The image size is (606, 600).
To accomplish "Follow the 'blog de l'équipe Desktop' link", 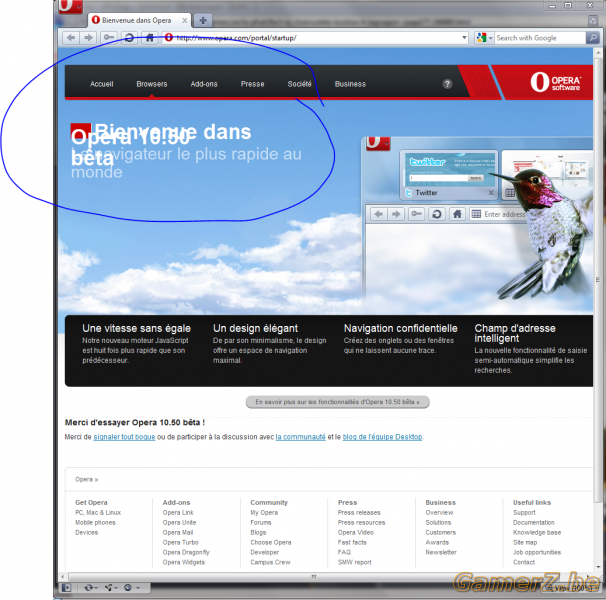I will coord(382,437).
